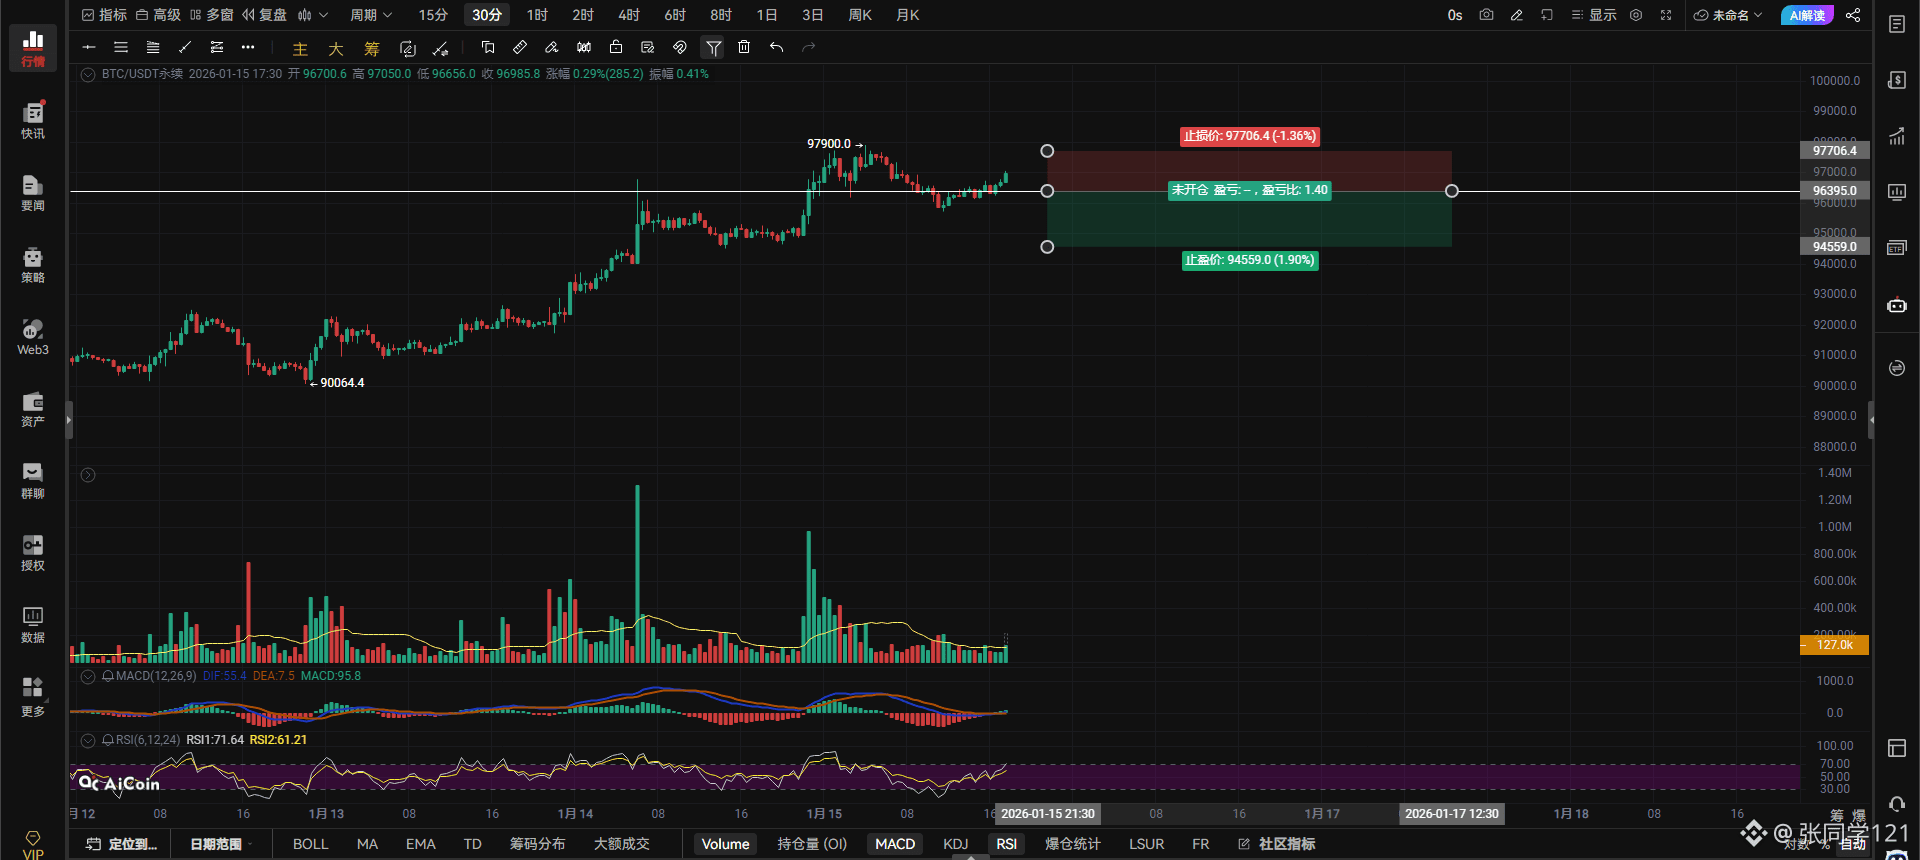This screenshot has height=860, width=1920.
Task: Open the 多窗 multi-window layout
Action: tap(211, 15)
